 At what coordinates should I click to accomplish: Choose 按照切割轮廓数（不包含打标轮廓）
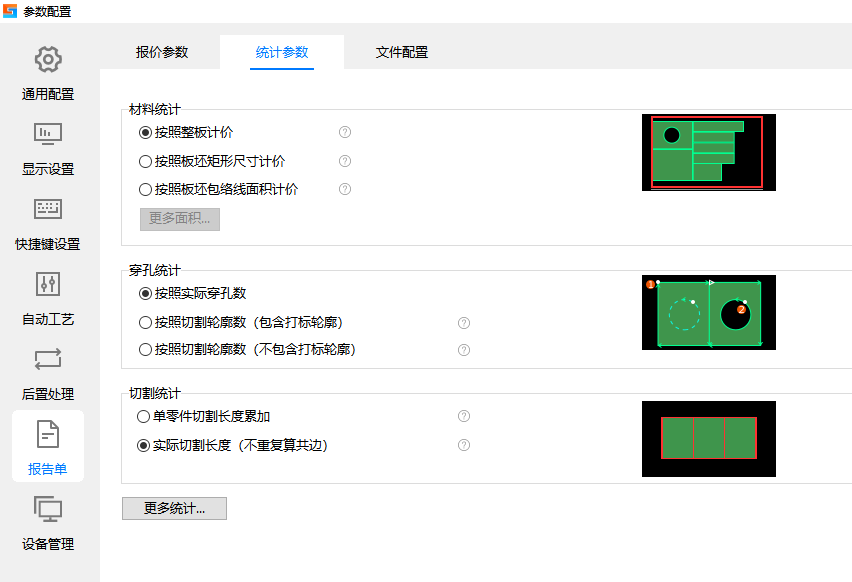click(x=248, y=349)
